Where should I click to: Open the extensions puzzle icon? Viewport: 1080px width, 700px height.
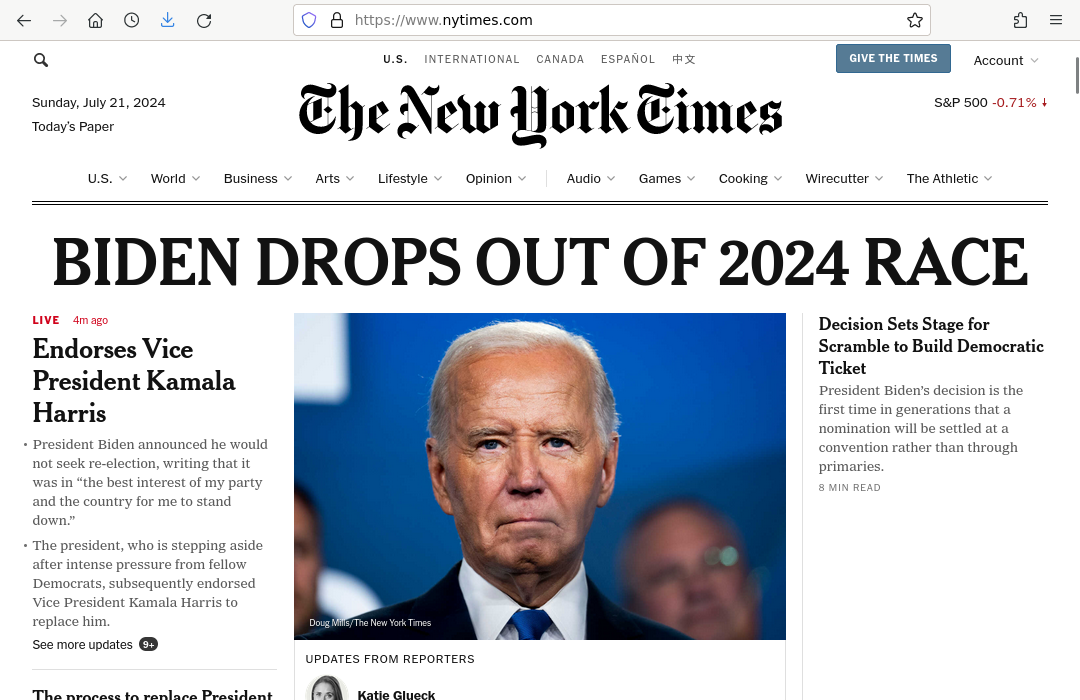coord(1021,21)
